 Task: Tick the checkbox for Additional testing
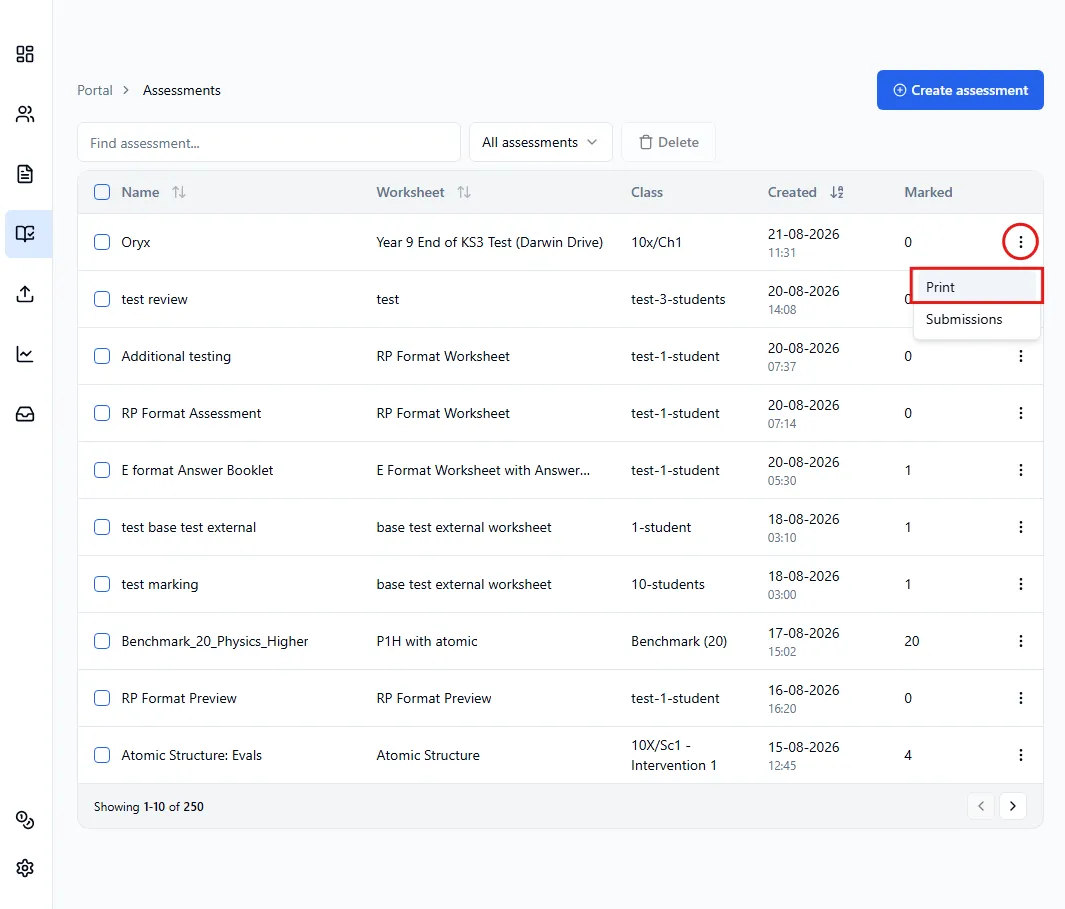[102, 356]
